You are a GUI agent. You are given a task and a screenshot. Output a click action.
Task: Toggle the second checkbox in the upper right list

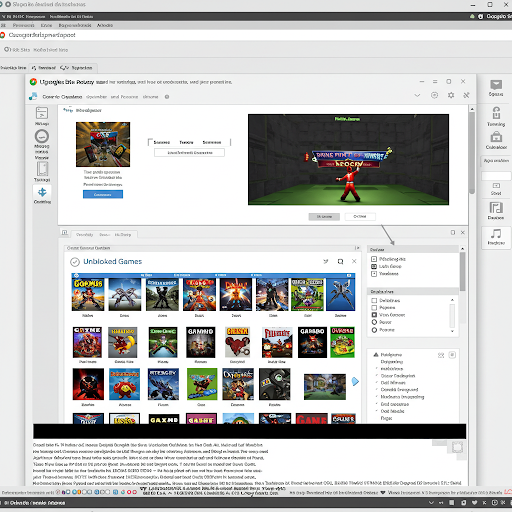pos(374,266)
